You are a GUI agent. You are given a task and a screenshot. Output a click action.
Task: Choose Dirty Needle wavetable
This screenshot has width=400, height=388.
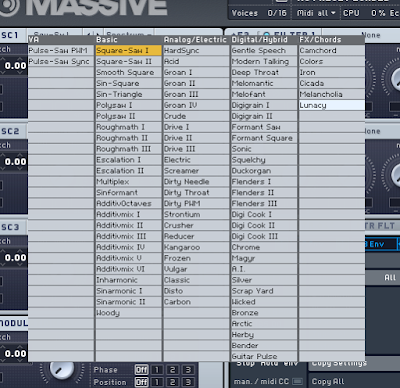coord(196,182)
